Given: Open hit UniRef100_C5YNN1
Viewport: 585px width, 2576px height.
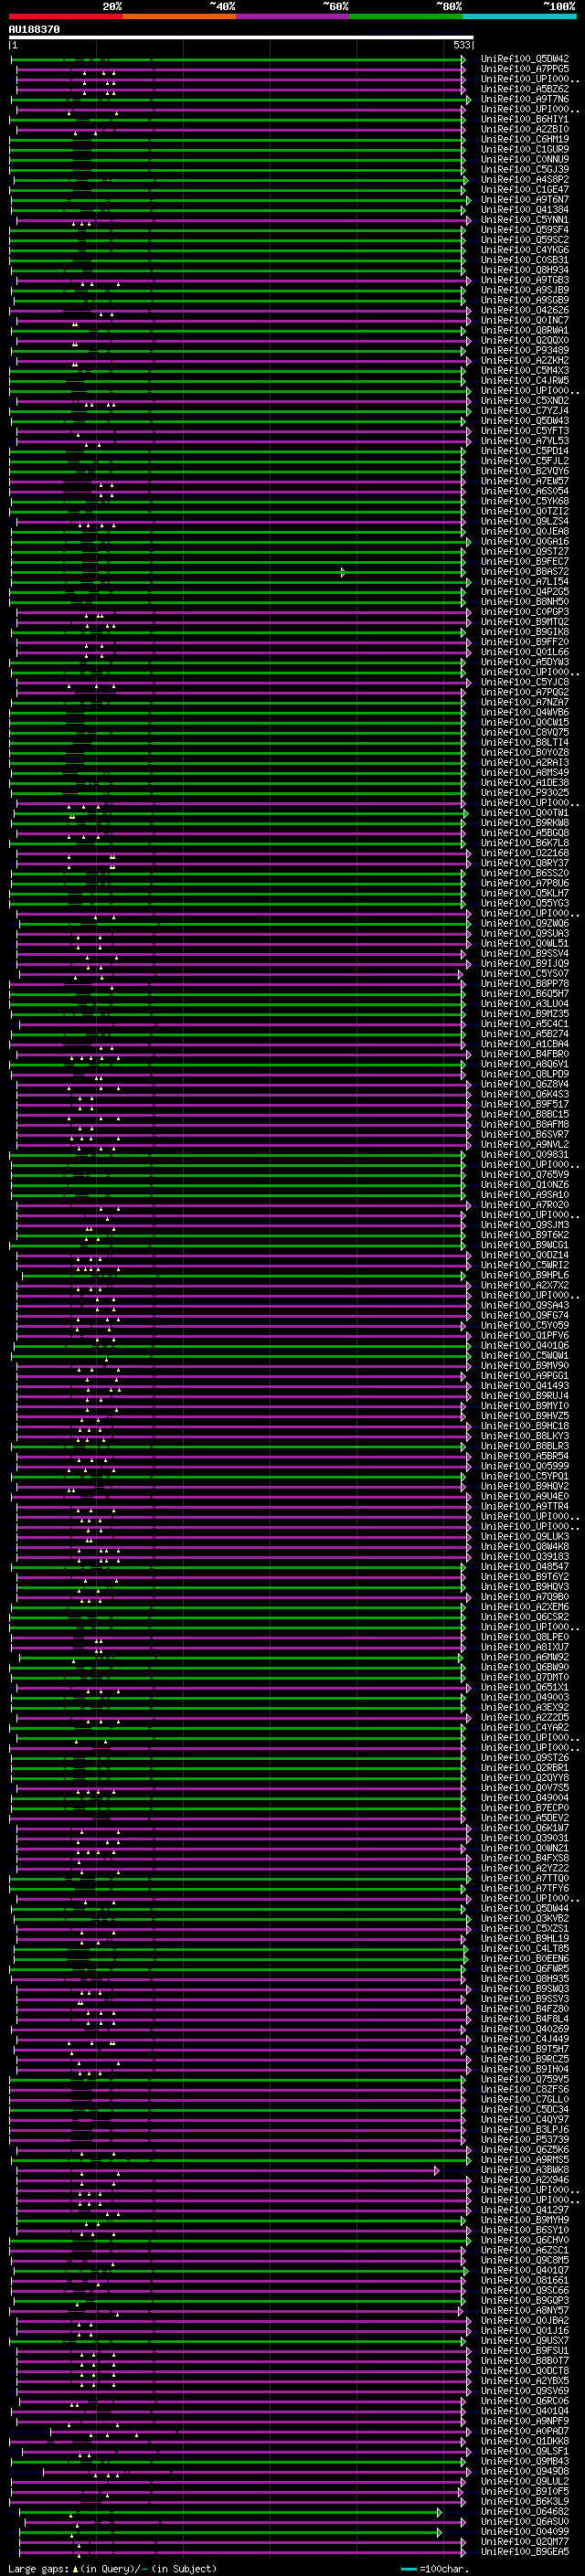Looking at the screenshot, I should click(x=524, y=220).
